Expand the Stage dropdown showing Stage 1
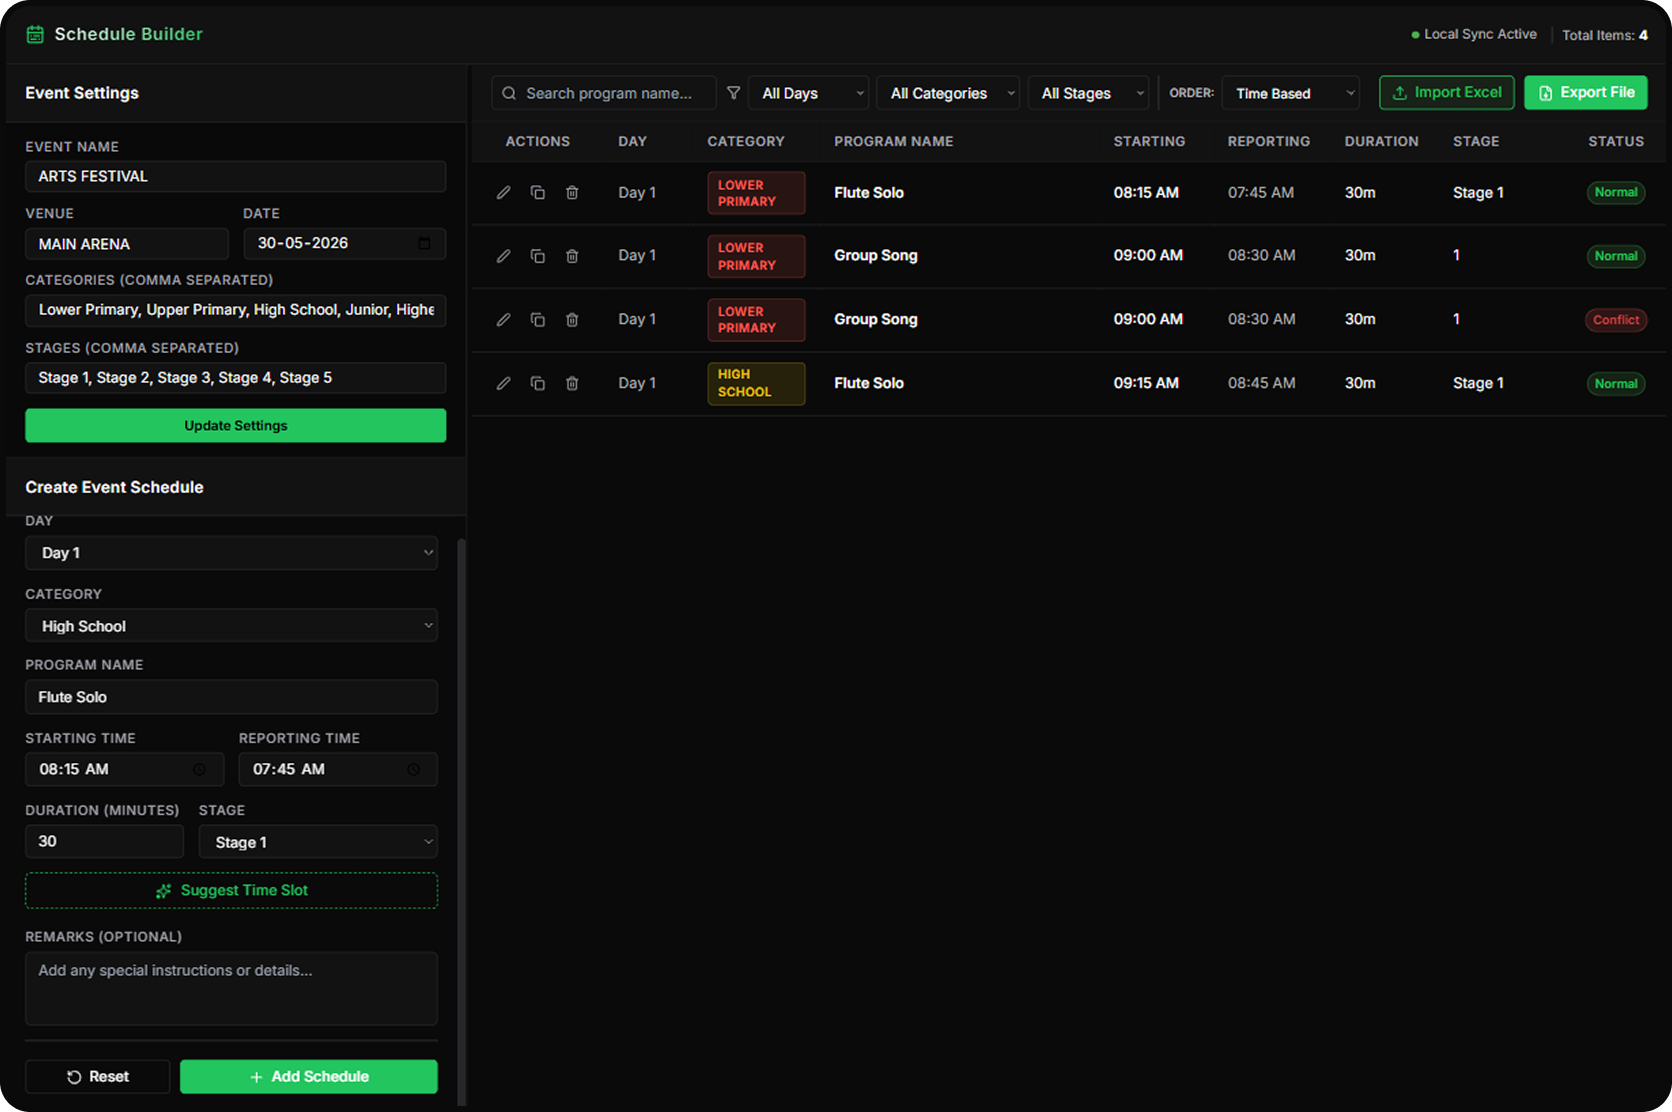 click(318, 842)
